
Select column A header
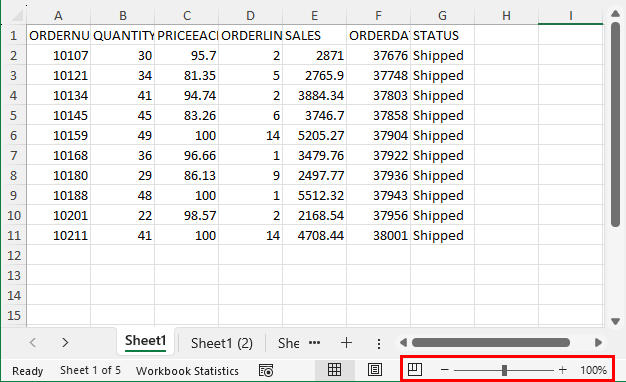tap(58, 16)
